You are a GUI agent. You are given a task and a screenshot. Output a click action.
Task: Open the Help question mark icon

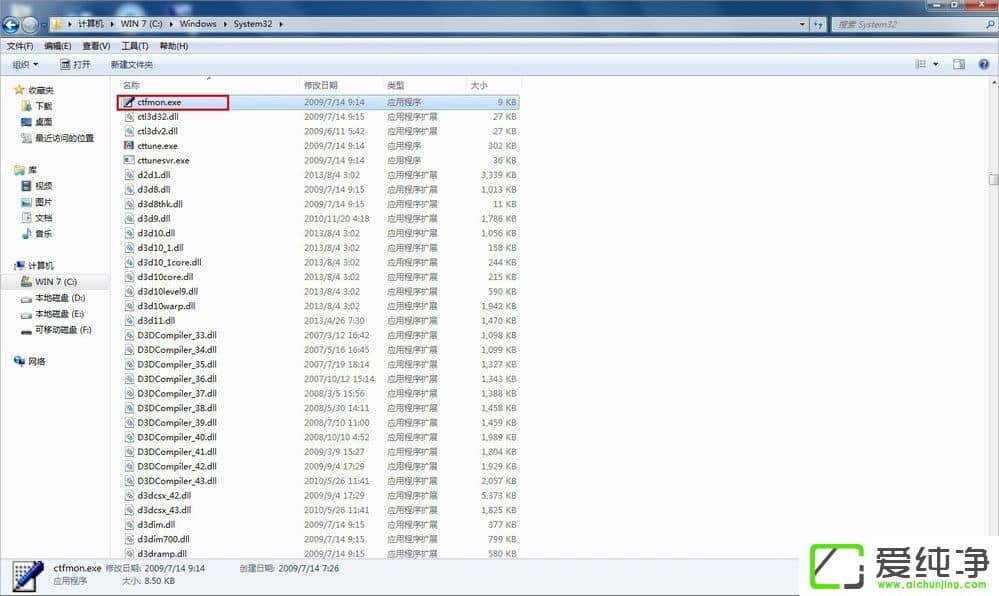click(983, 64)
